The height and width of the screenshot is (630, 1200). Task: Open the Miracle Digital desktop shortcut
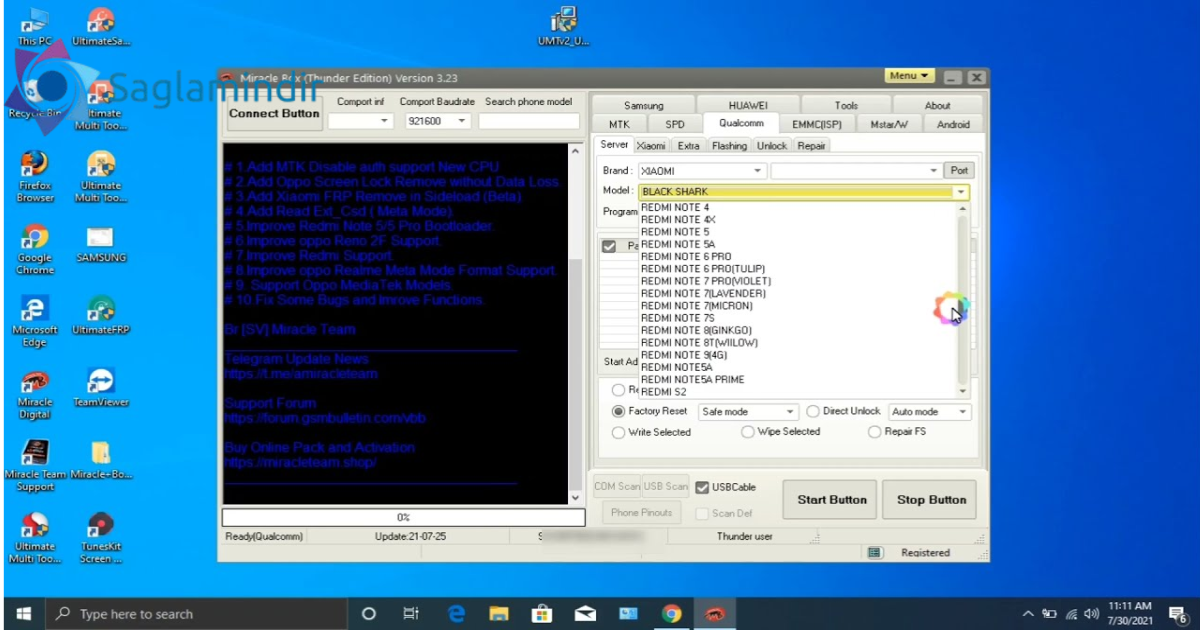pos(35,395)
